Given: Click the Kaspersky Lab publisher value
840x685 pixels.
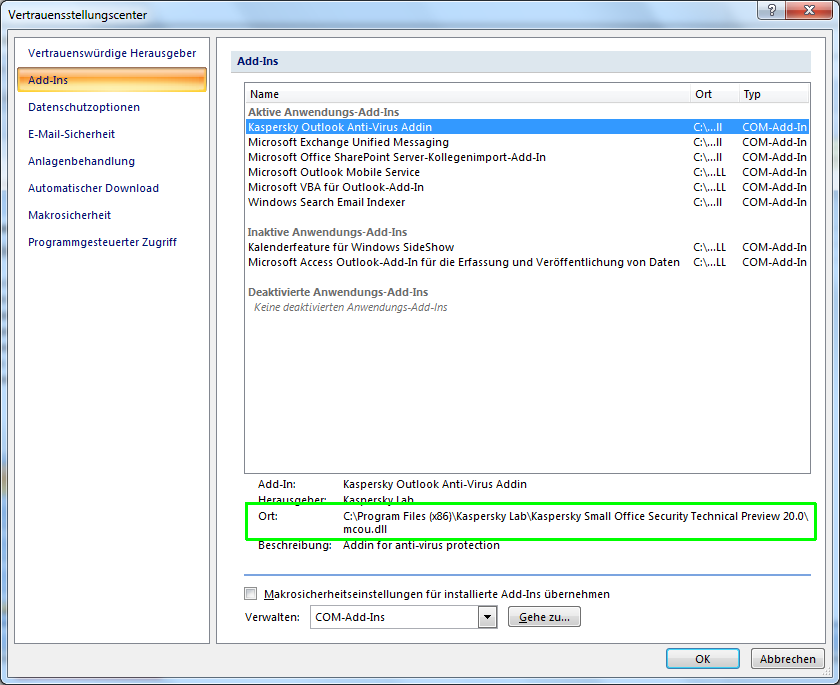Looking at the screenshot, I should (x=378, y=500).
